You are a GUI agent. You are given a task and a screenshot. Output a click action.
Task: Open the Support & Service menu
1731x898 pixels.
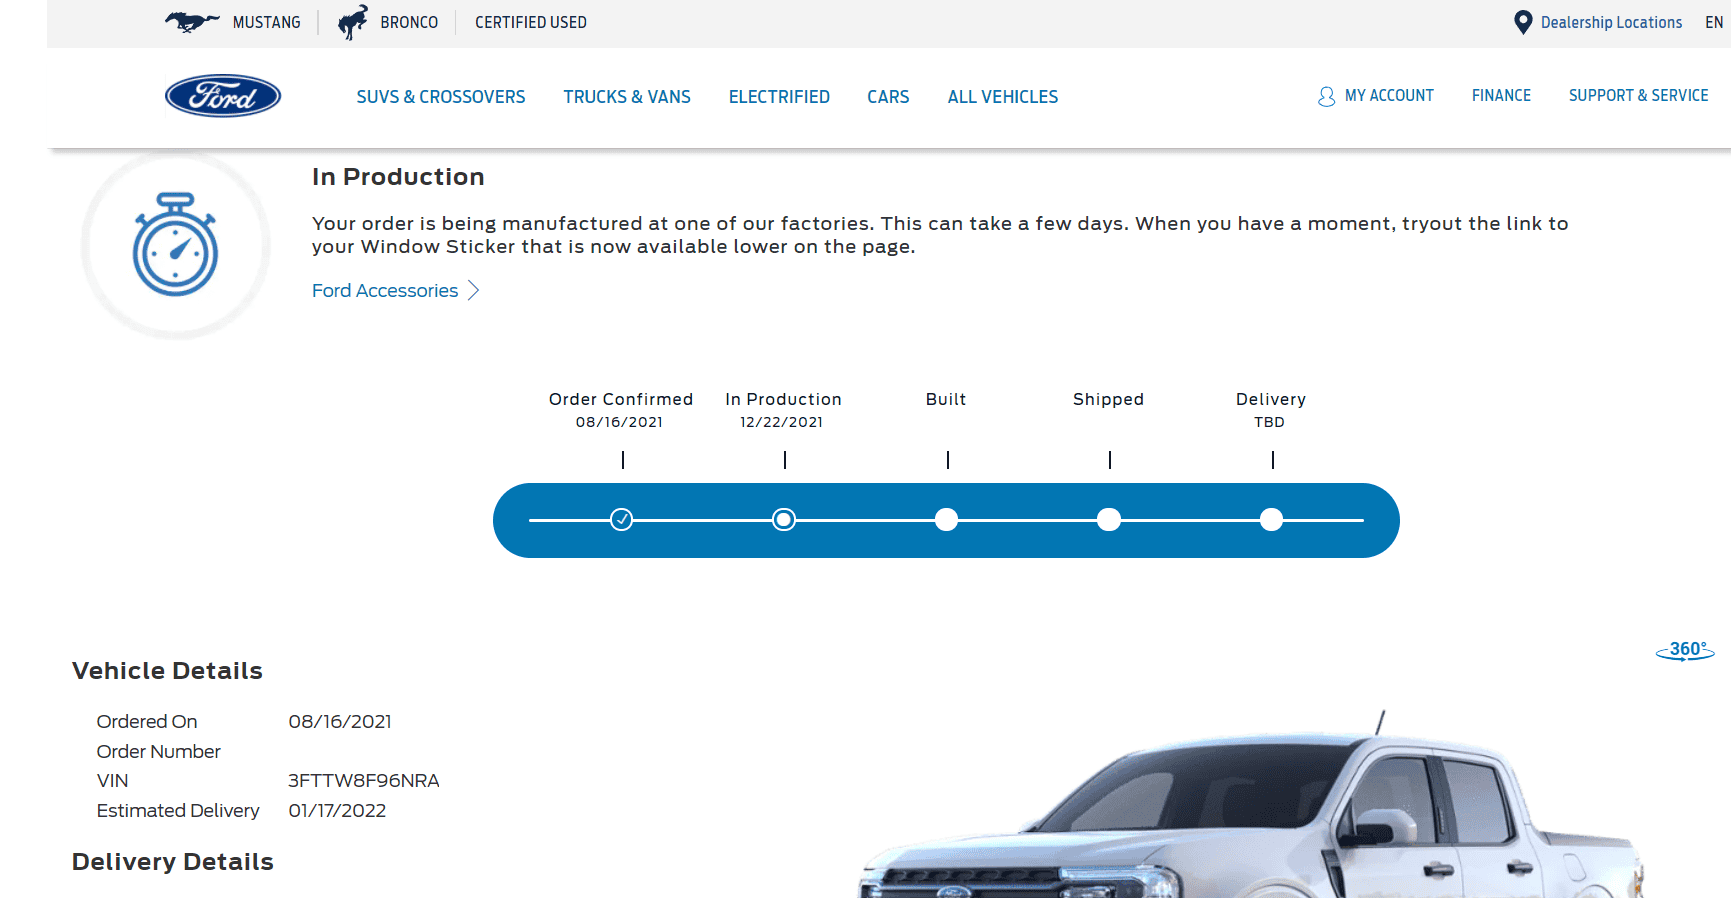pos(1638,96)
